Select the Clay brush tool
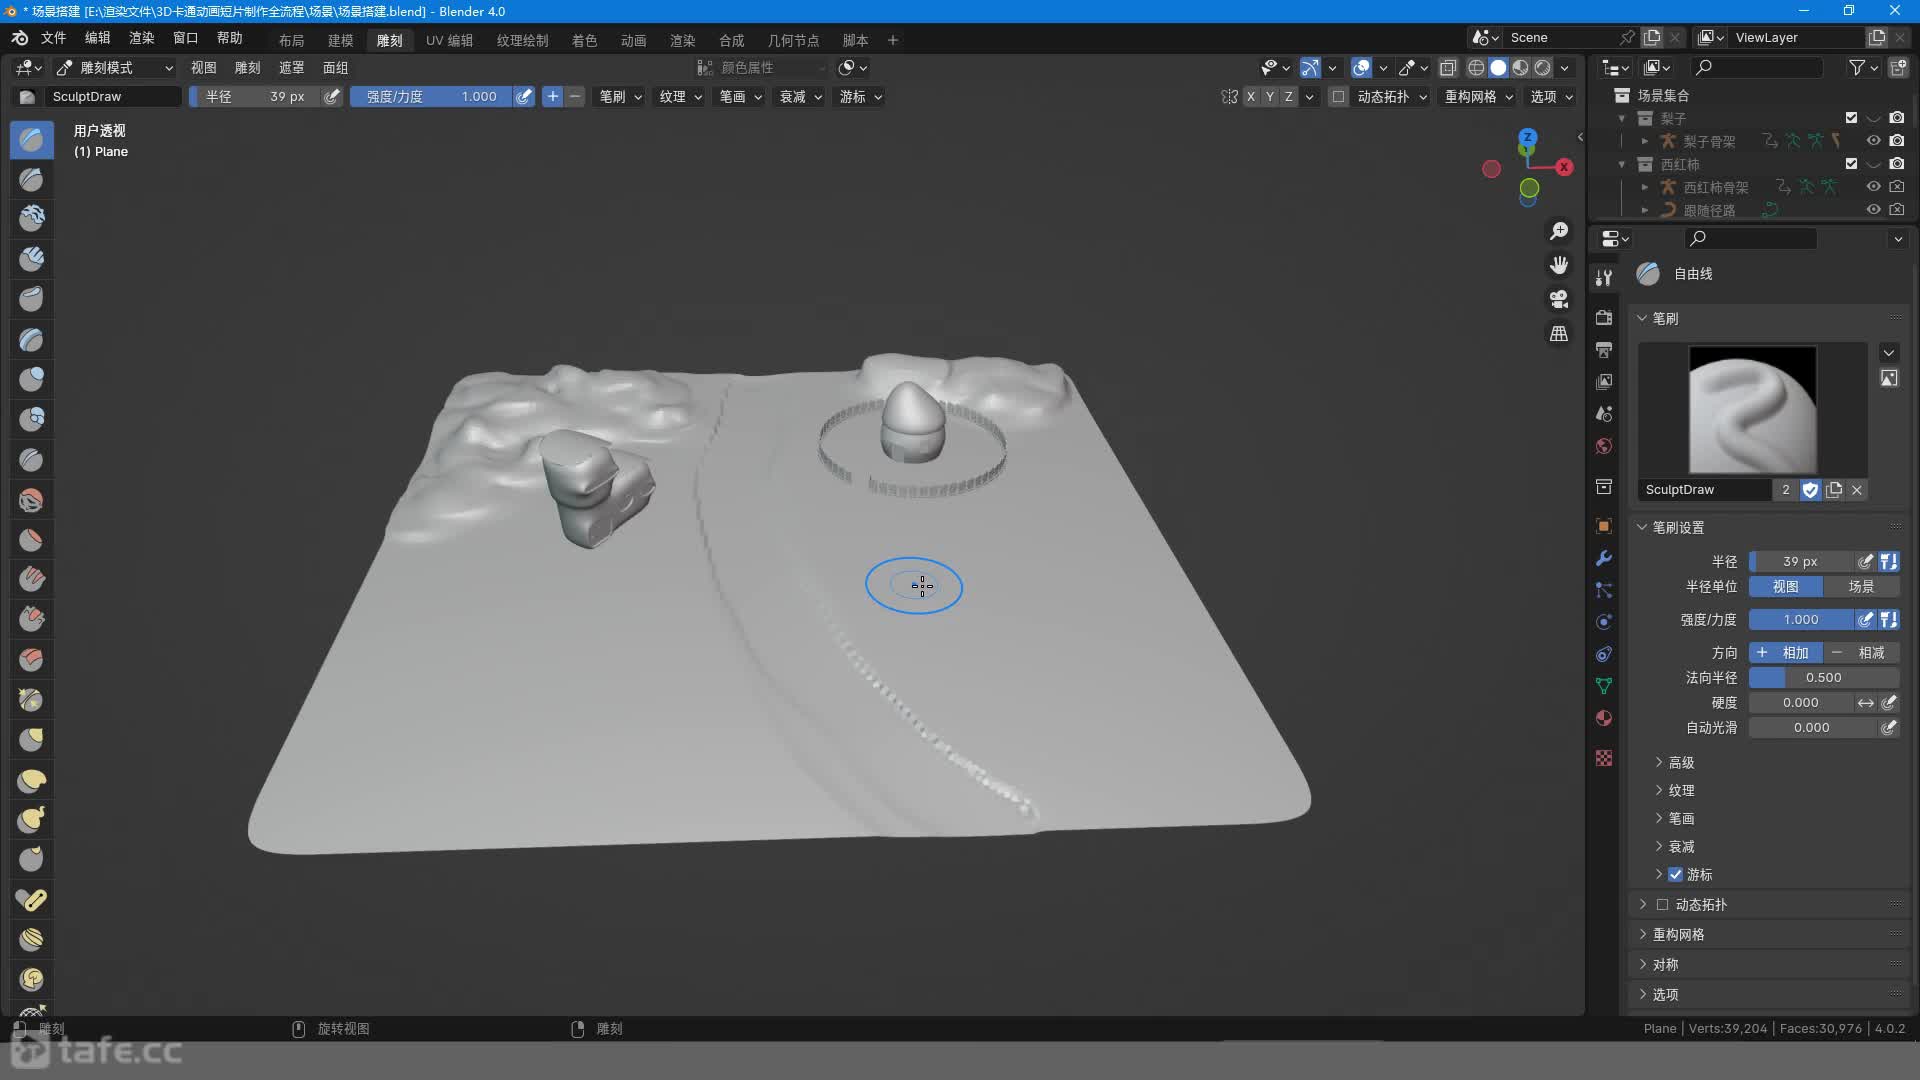The width and height of the screenshot is (1920, 1080). tap(31, 218)
